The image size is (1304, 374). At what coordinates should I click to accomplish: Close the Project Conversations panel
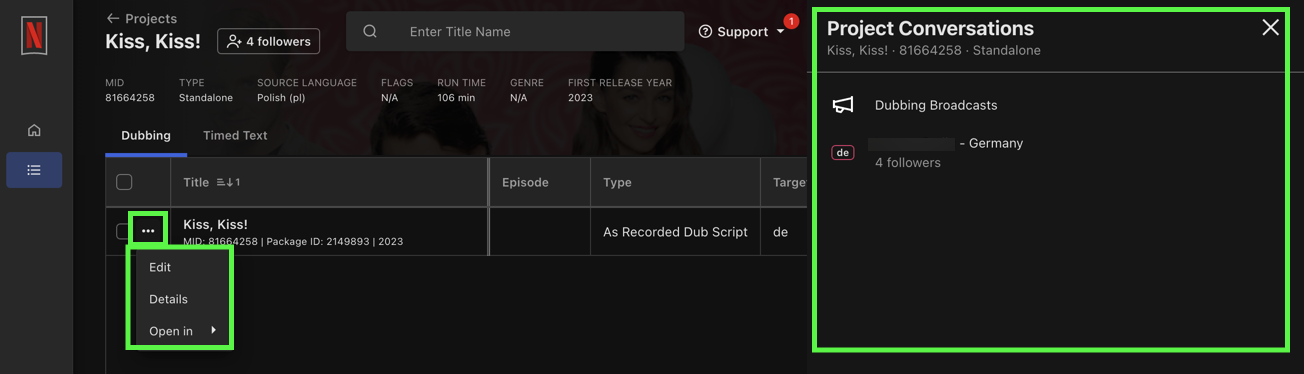coord(1270,28)
